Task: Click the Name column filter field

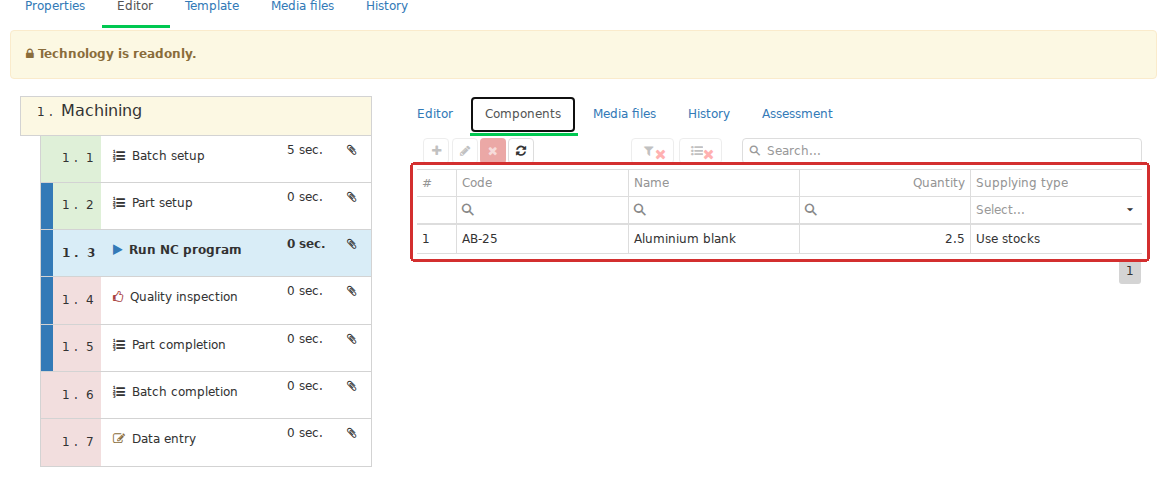Action: pyautogui.click(x=714, y=210)
